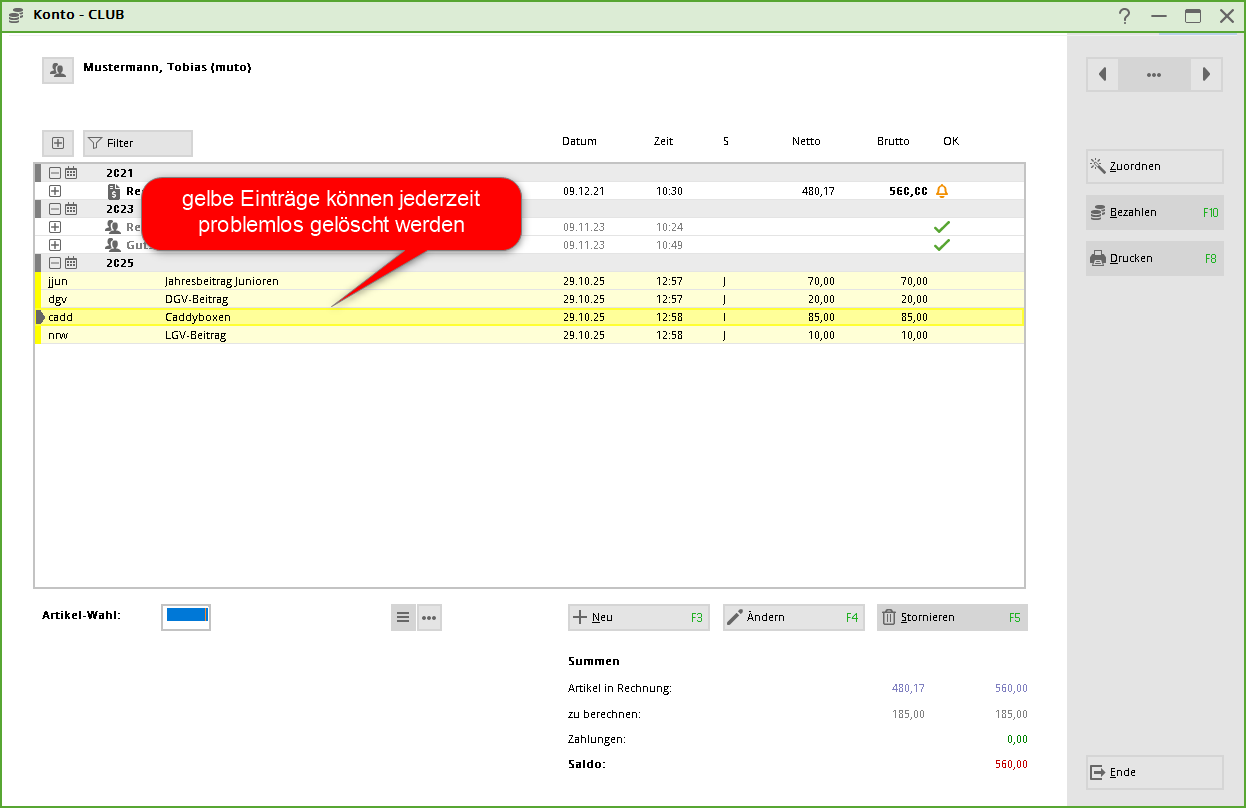Click the person icon beside Mustermann, Tobias
This screenshot has width=1246, height=808.
coord(58,70)
